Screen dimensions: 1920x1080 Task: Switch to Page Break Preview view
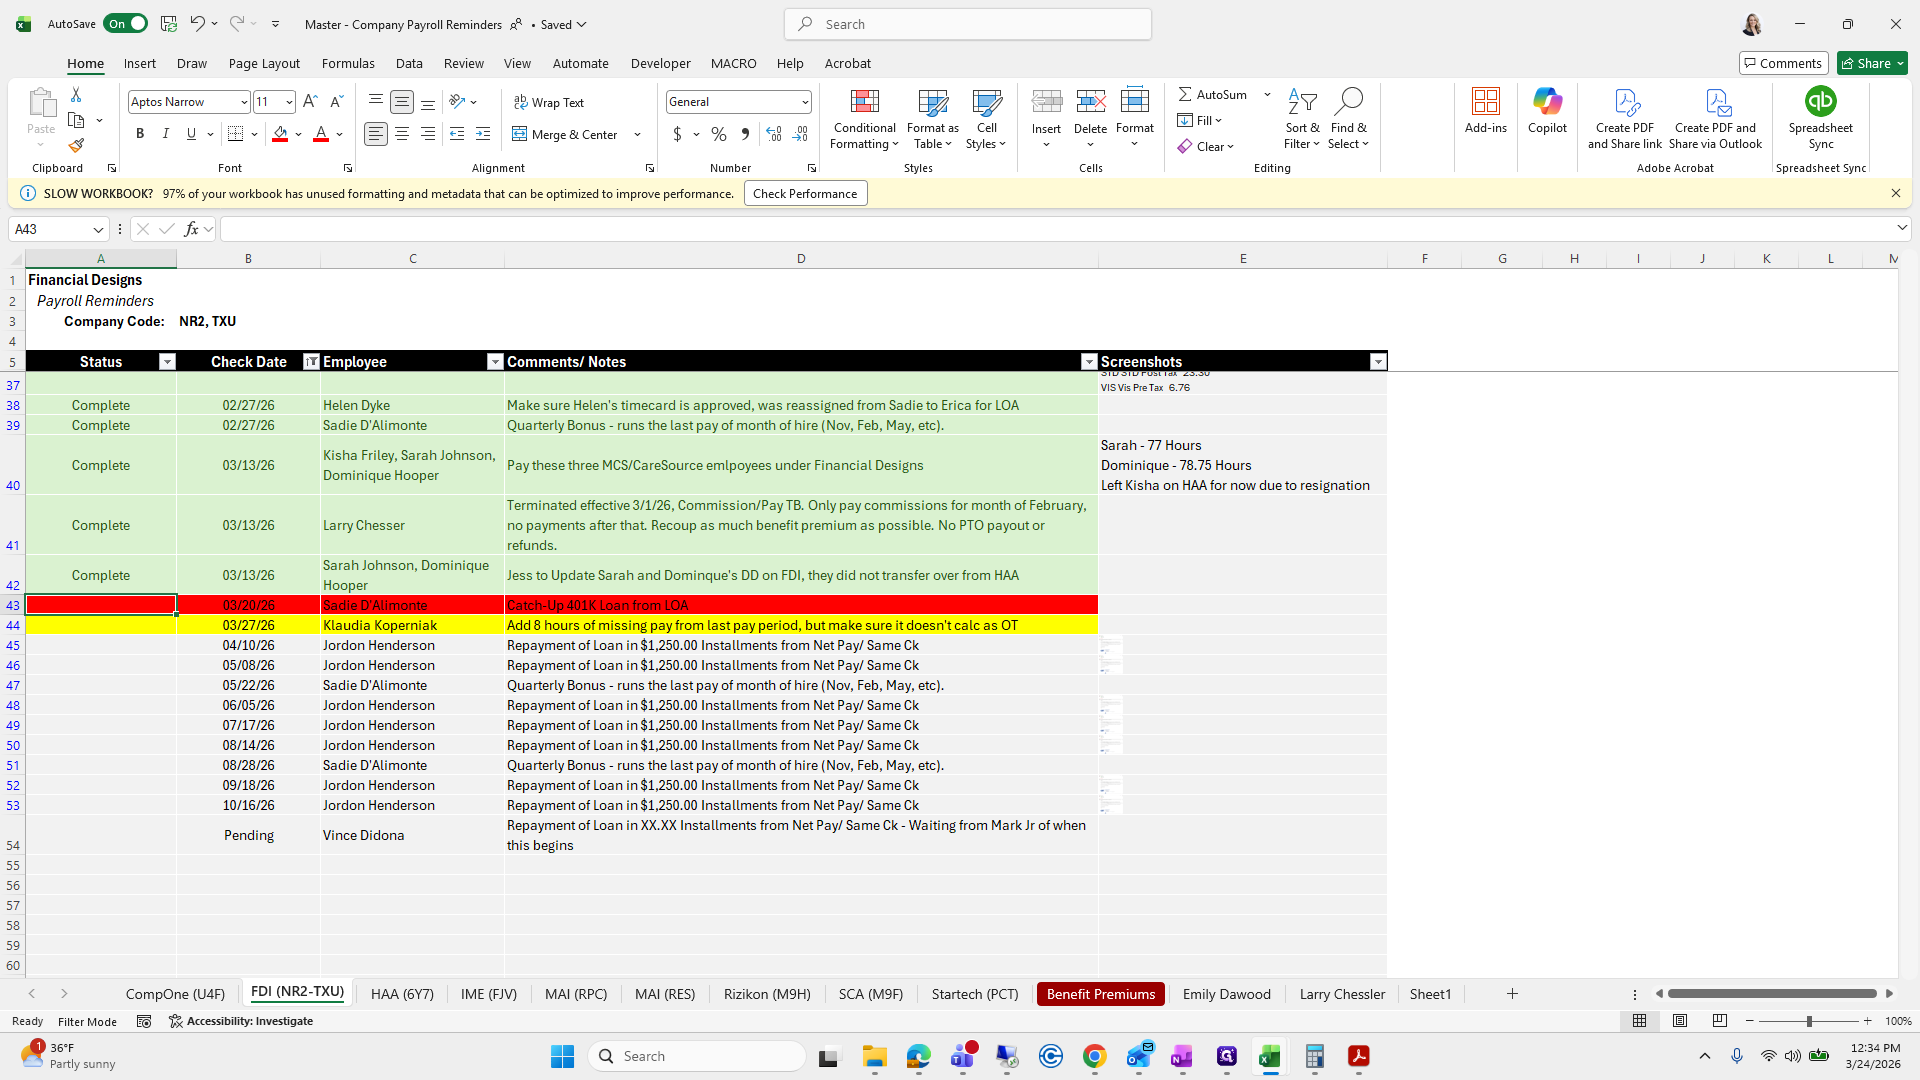click(x=1719, y=1021)
